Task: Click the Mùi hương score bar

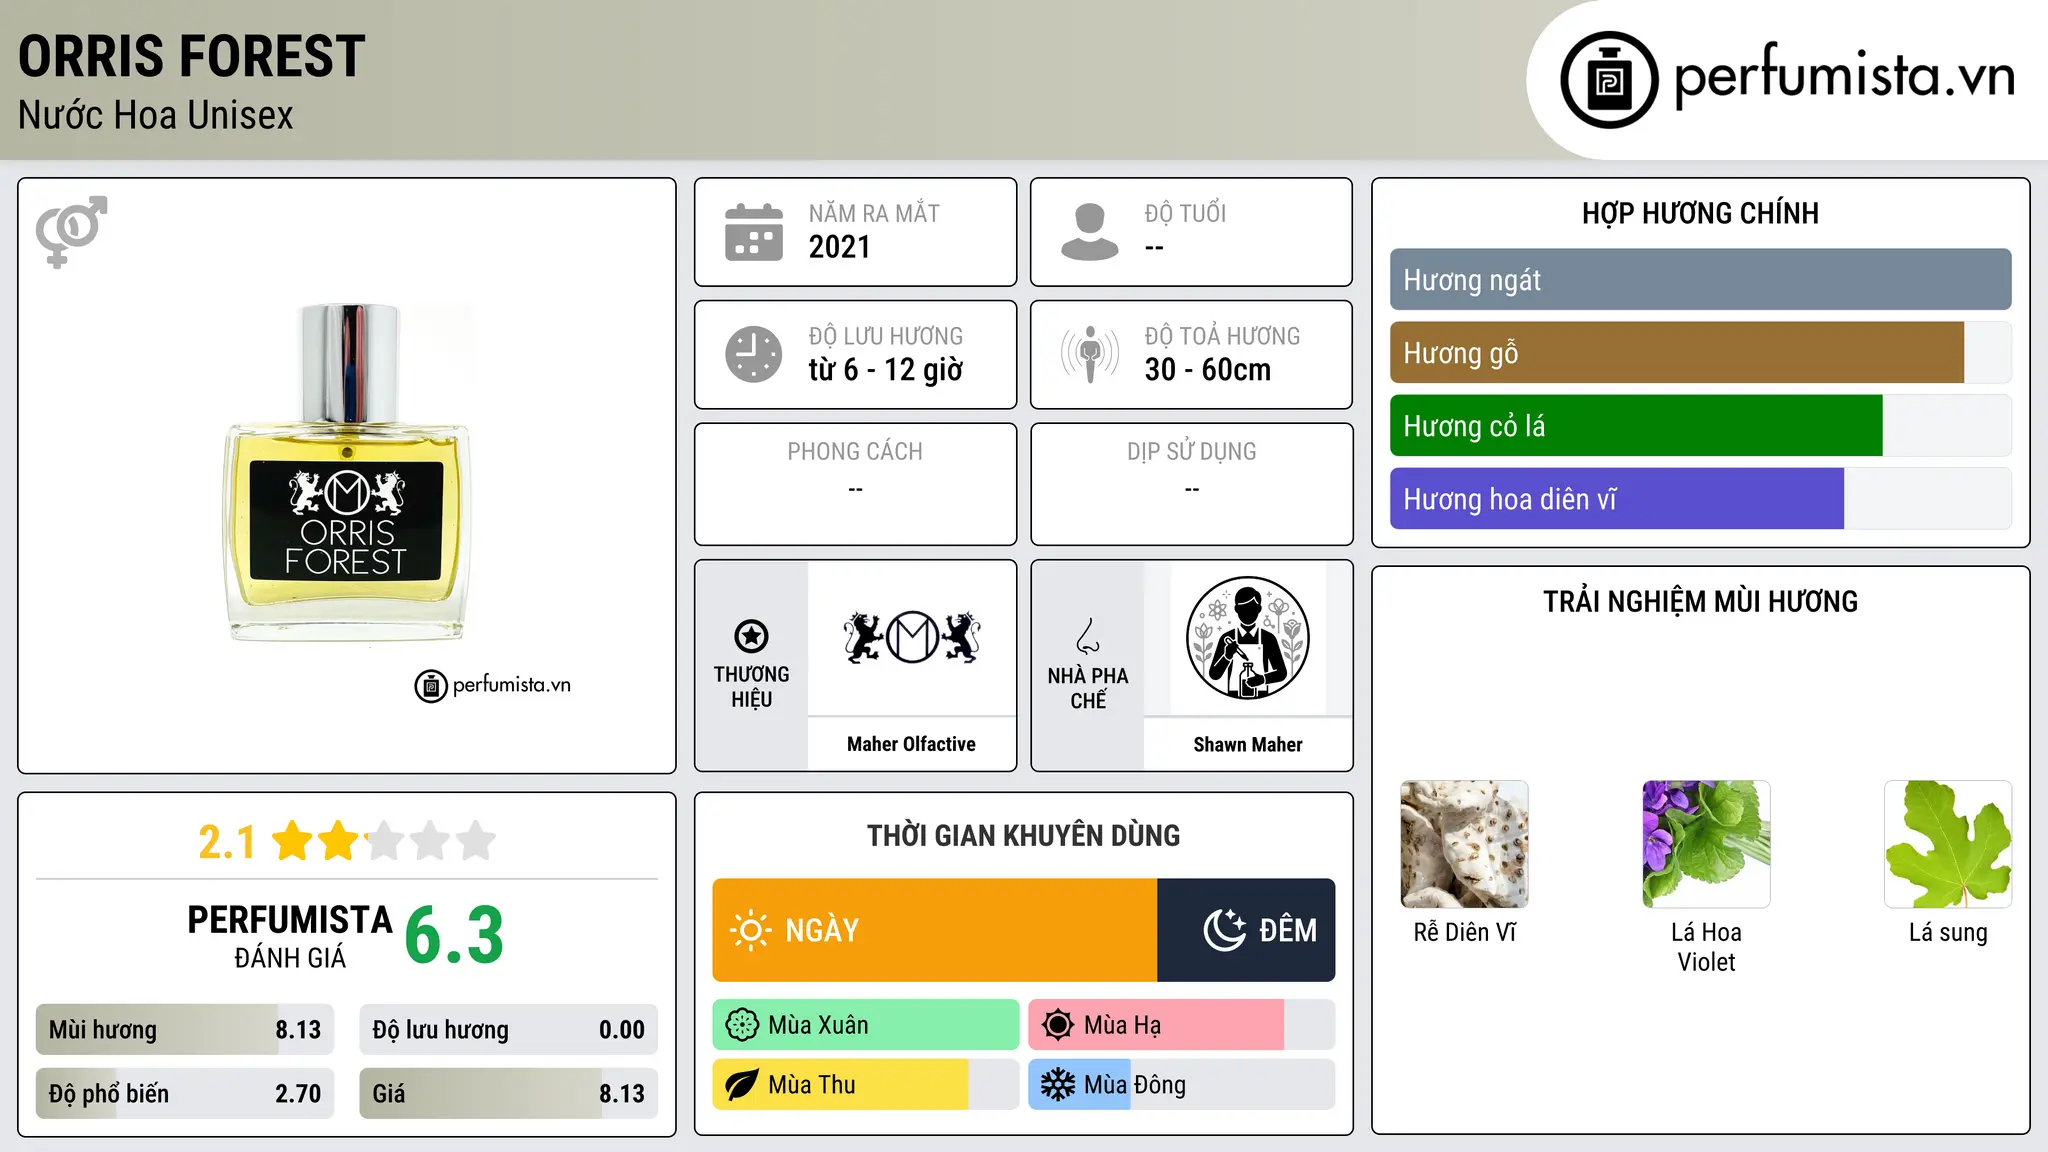Action: [185, 1030]
